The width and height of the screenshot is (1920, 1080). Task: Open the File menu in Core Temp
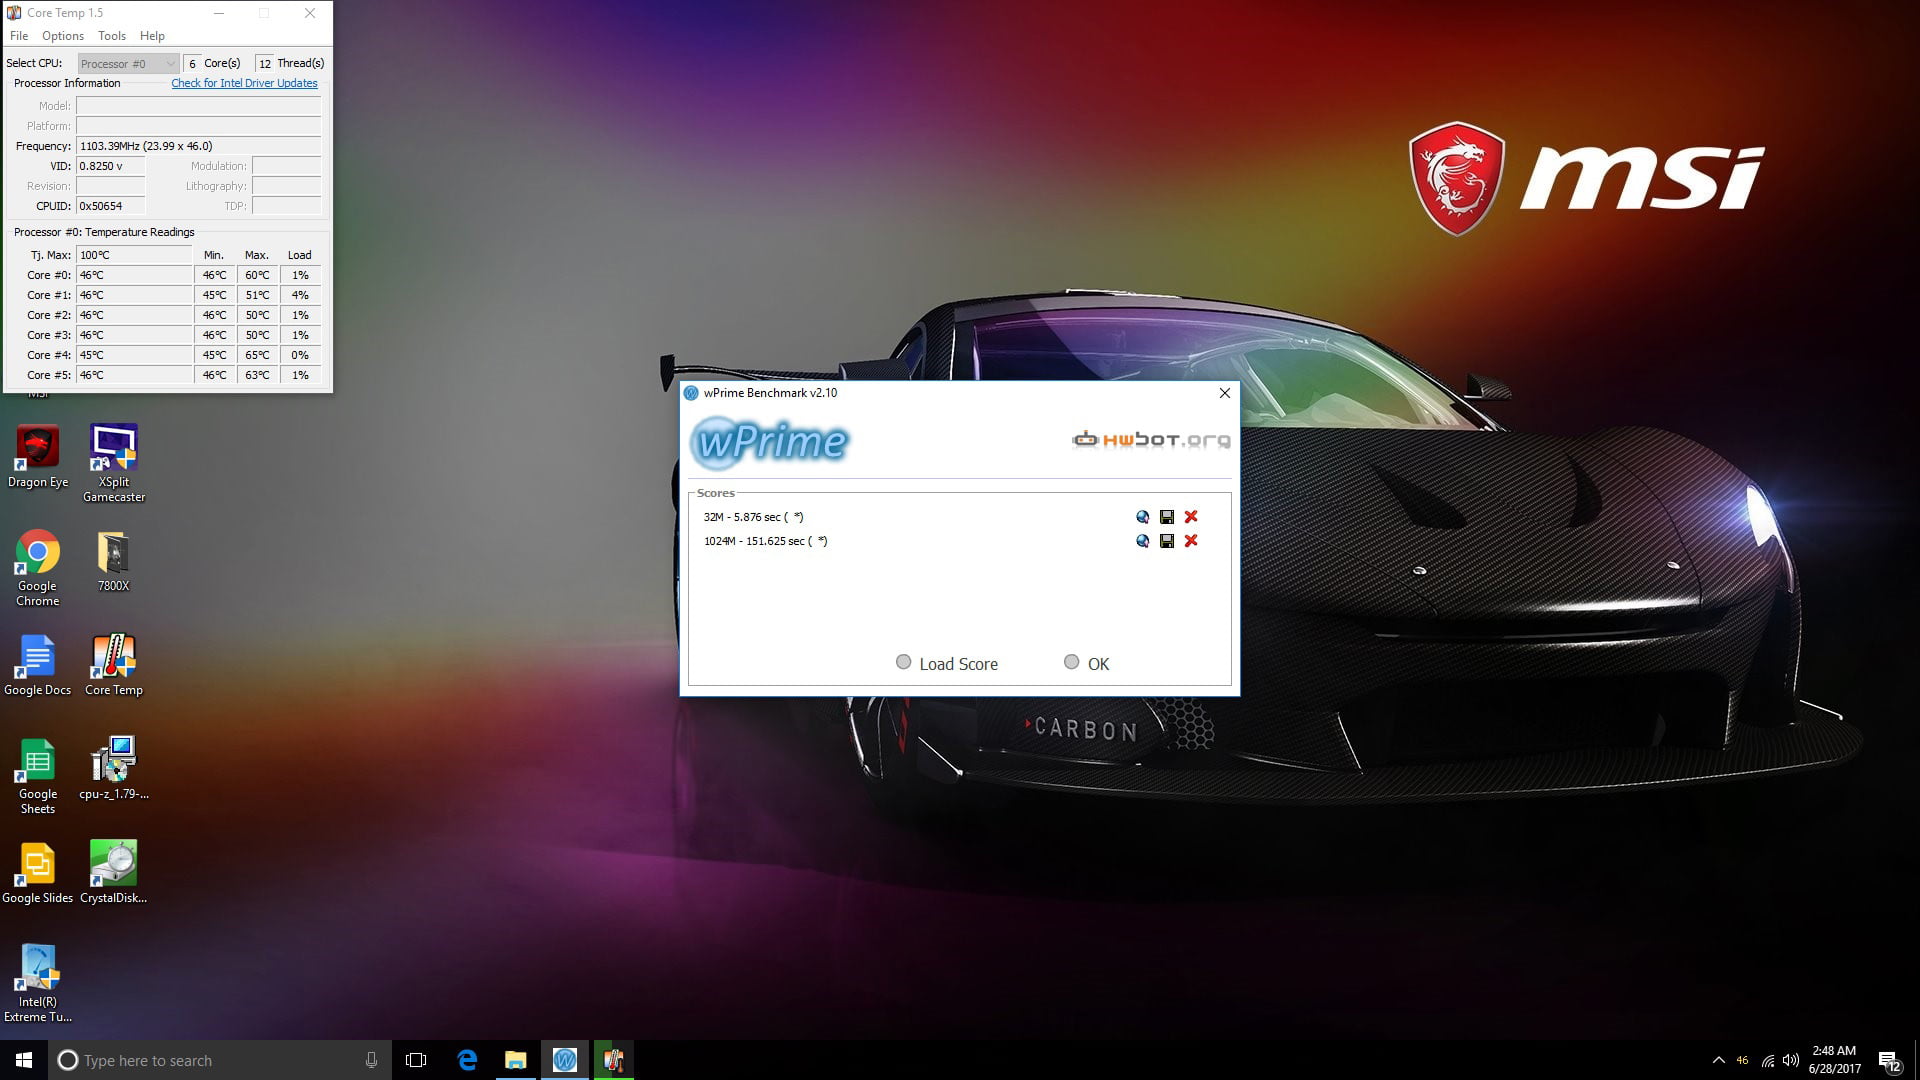pos(19,36)
